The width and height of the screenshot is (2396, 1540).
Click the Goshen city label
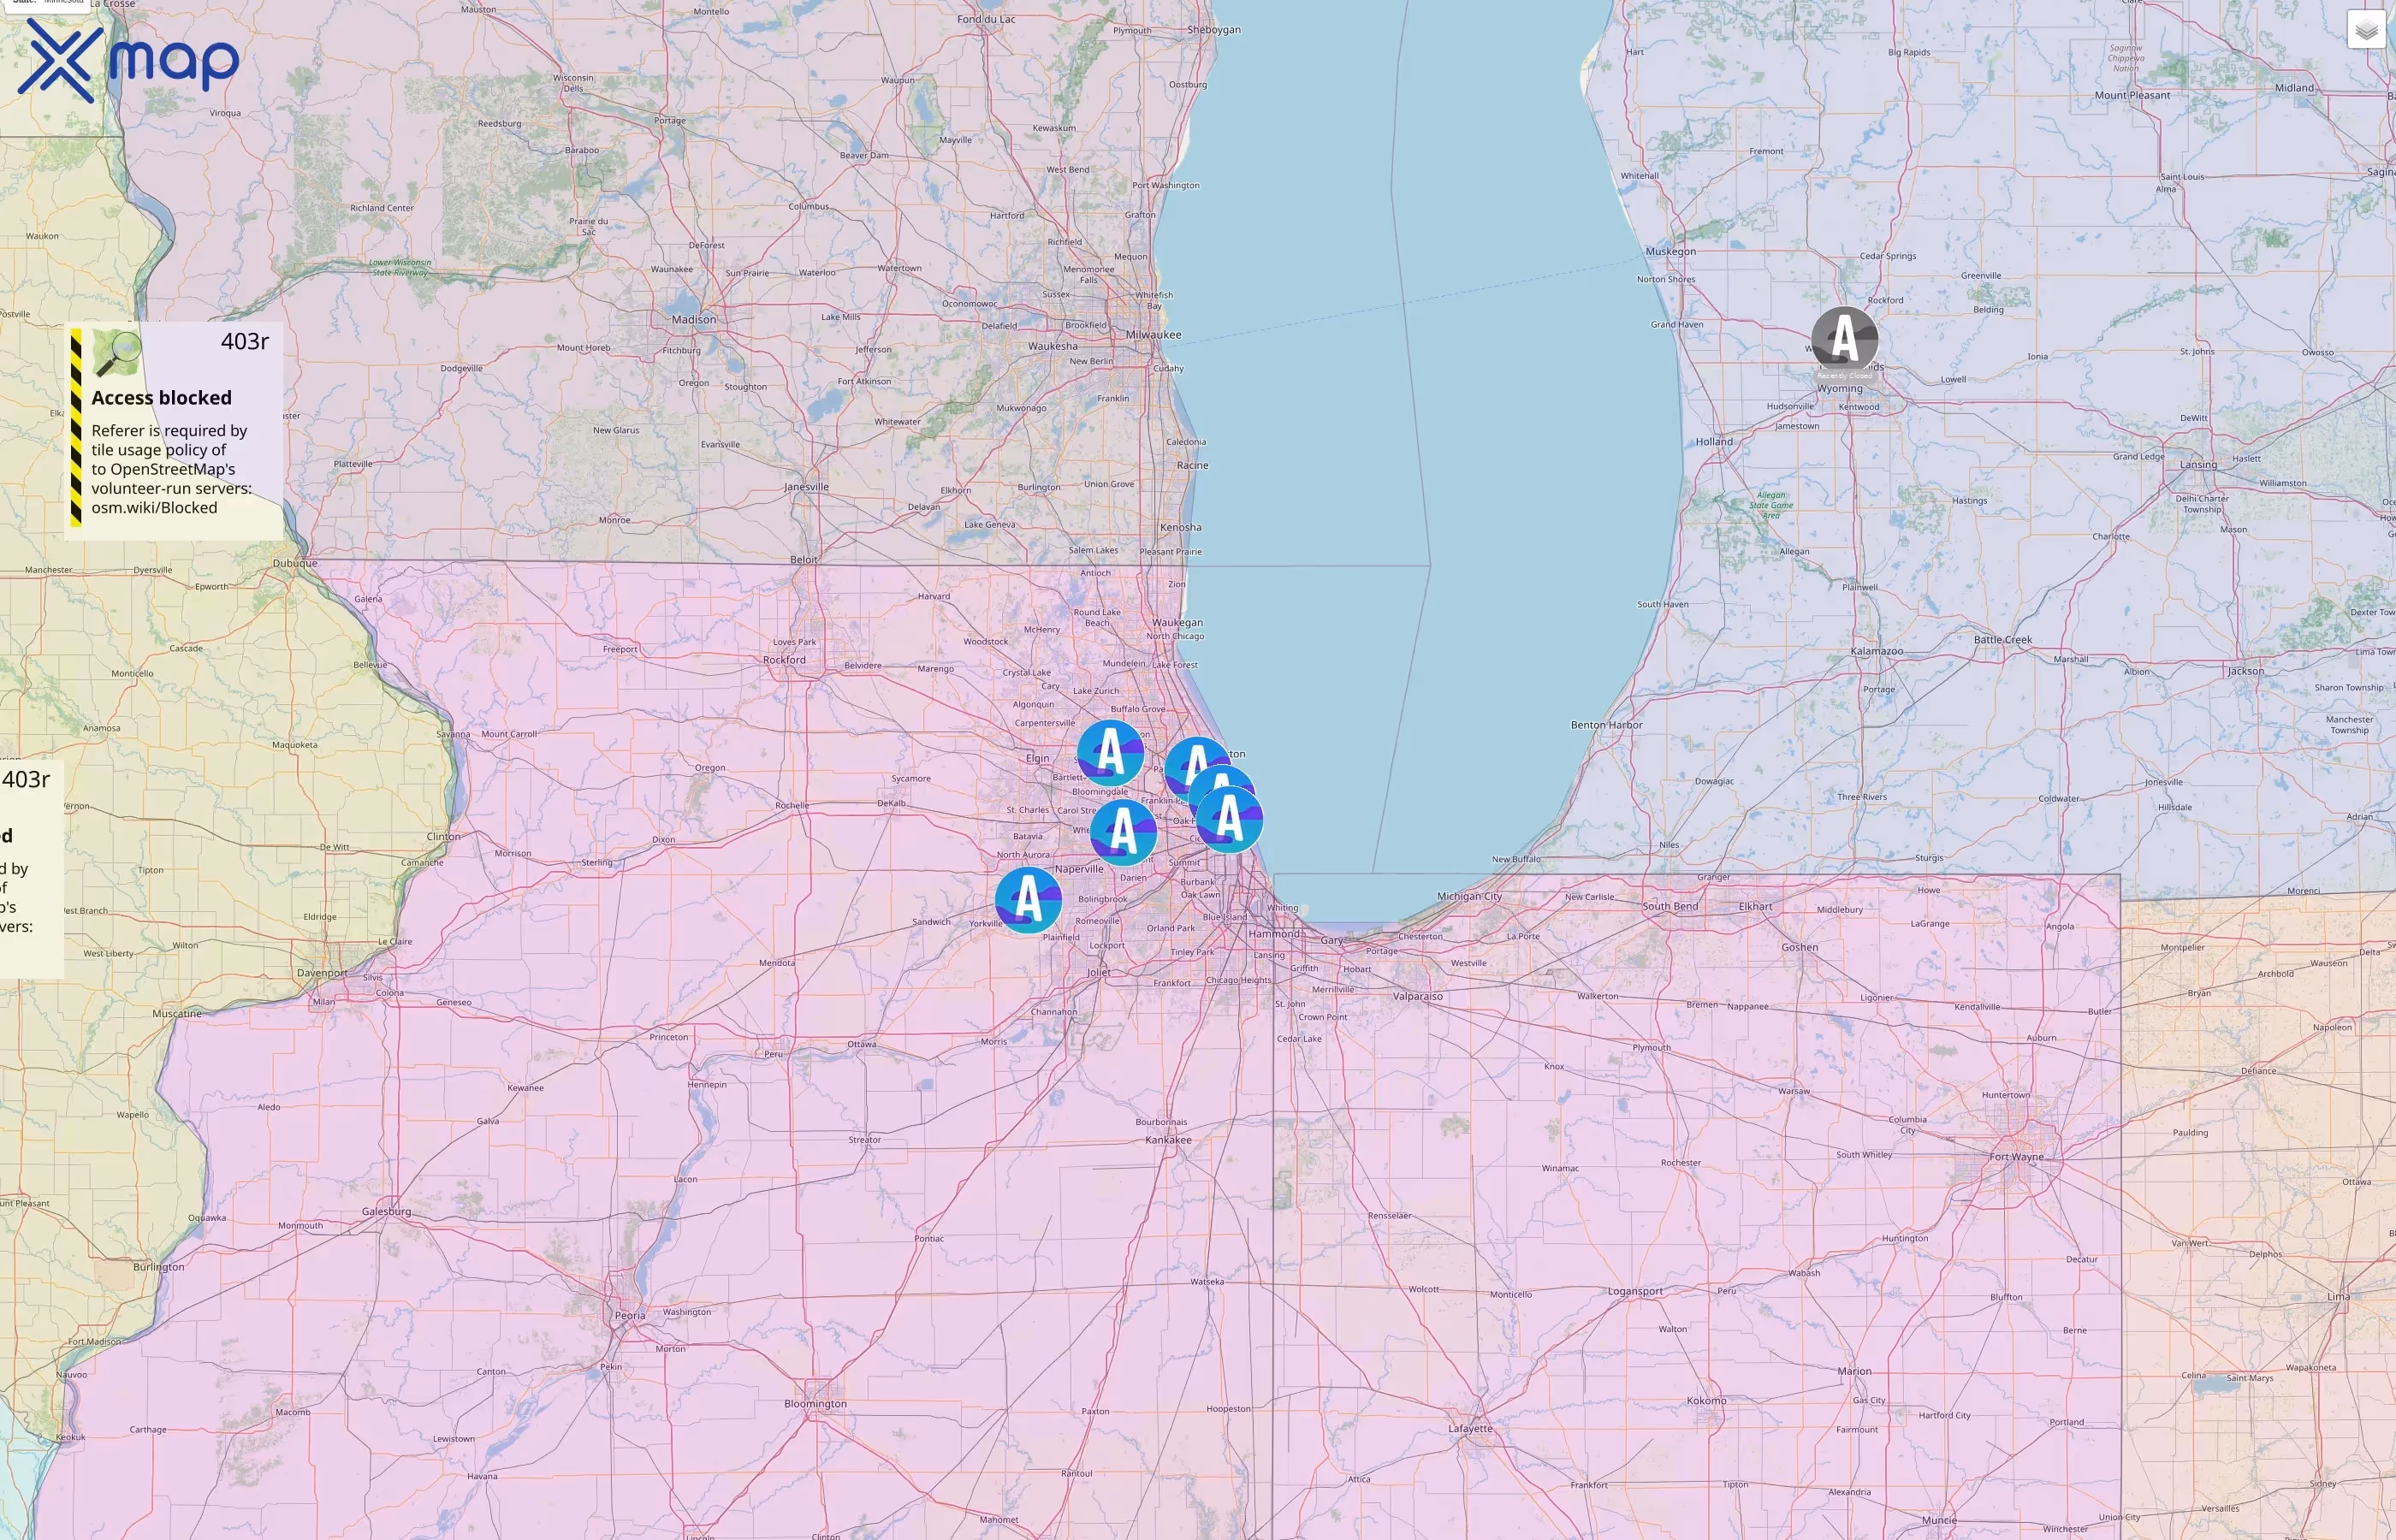pyautogui.click(x=1799, y=947)
